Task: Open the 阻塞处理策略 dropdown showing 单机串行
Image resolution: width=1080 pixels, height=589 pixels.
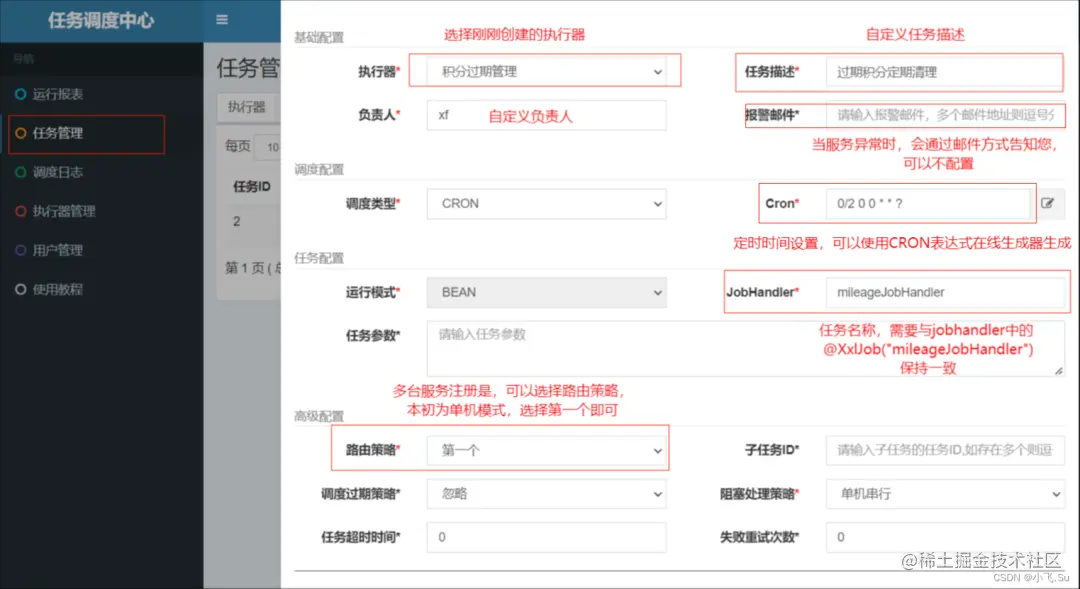Action: (x=944, y=493)
